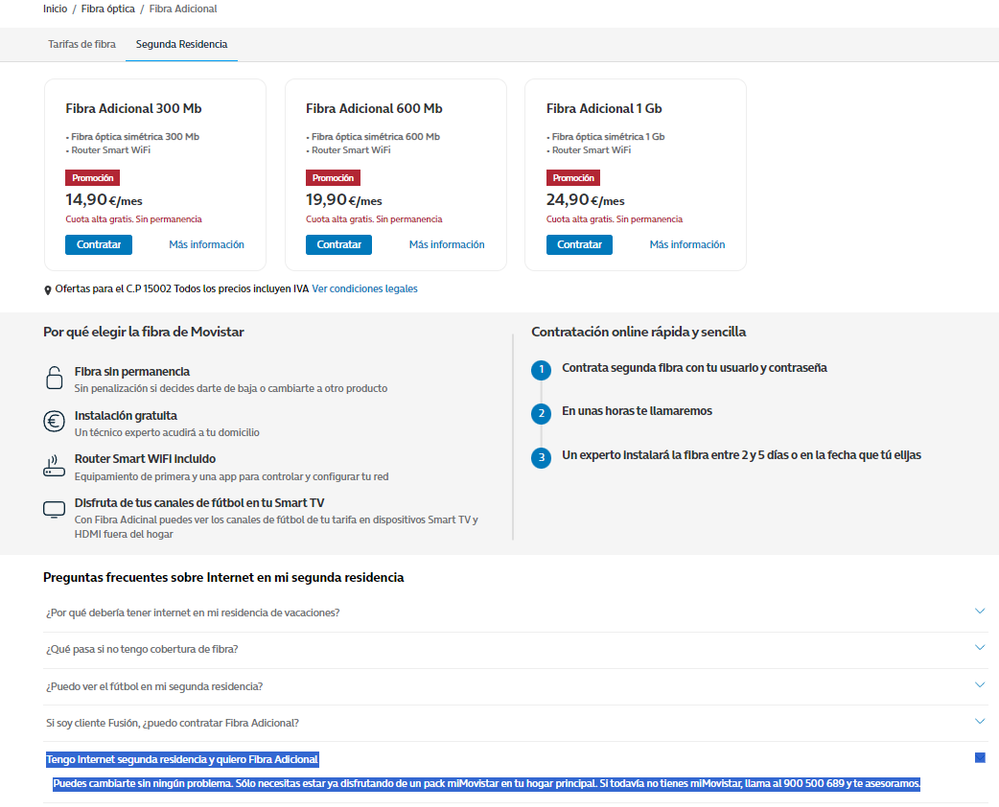This screenshot has width=999, height=807.
Task: Click the location pin icon near C.P 15002
Action: tap(48, 290)
